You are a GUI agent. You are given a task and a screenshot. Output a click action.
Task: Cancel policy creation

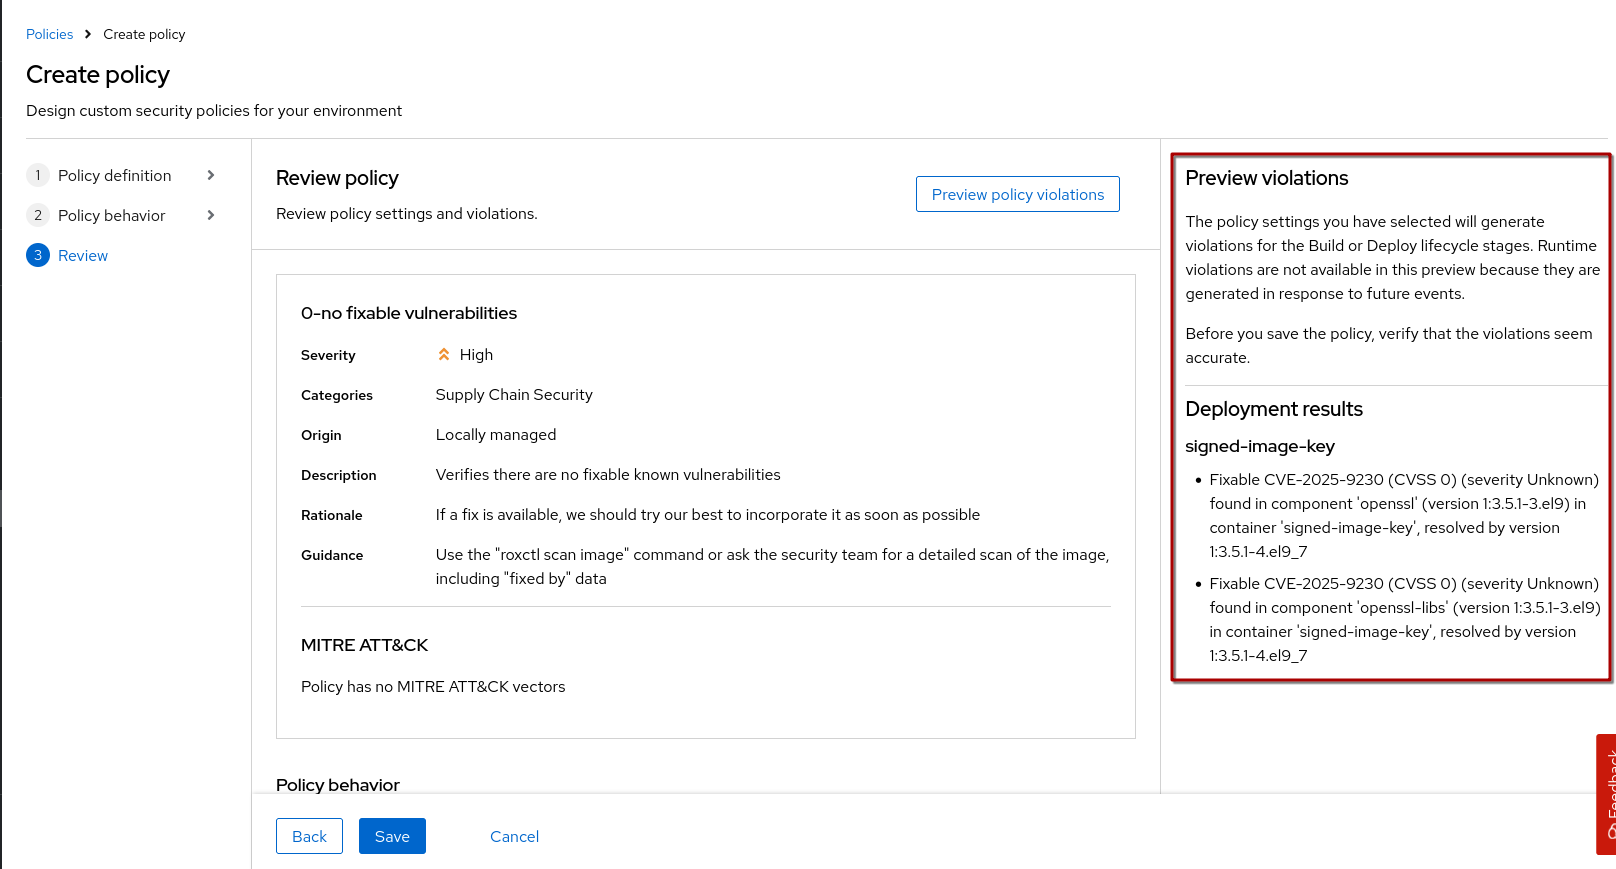tap(514, 837)
